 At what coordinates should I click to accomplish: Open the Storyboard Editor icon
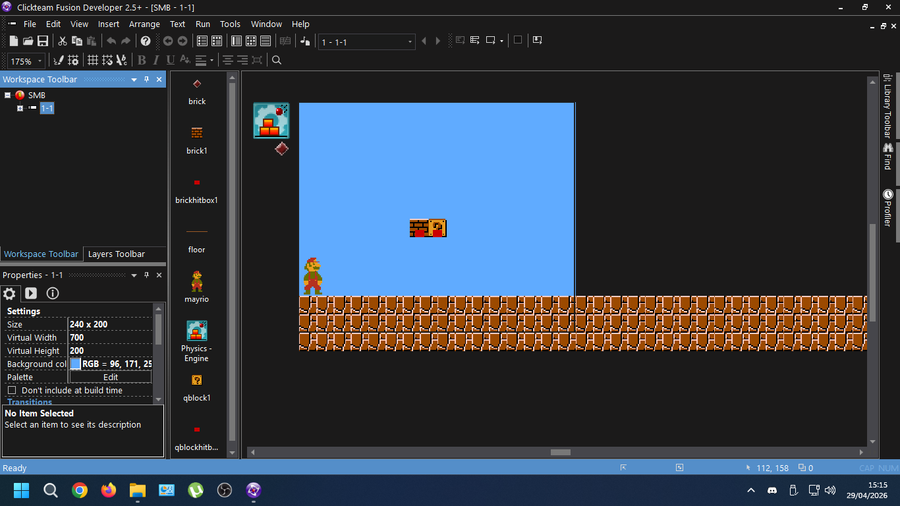click(x=202, y=41)
